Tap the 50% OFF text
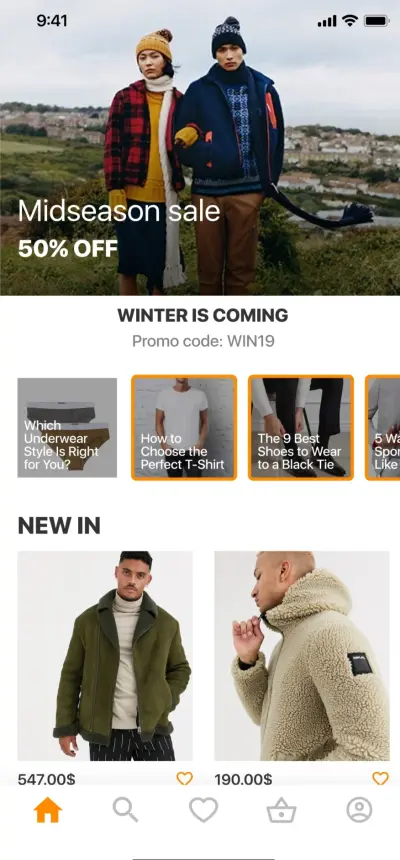This screenshot has width=400, height=860. pos(68,248)
